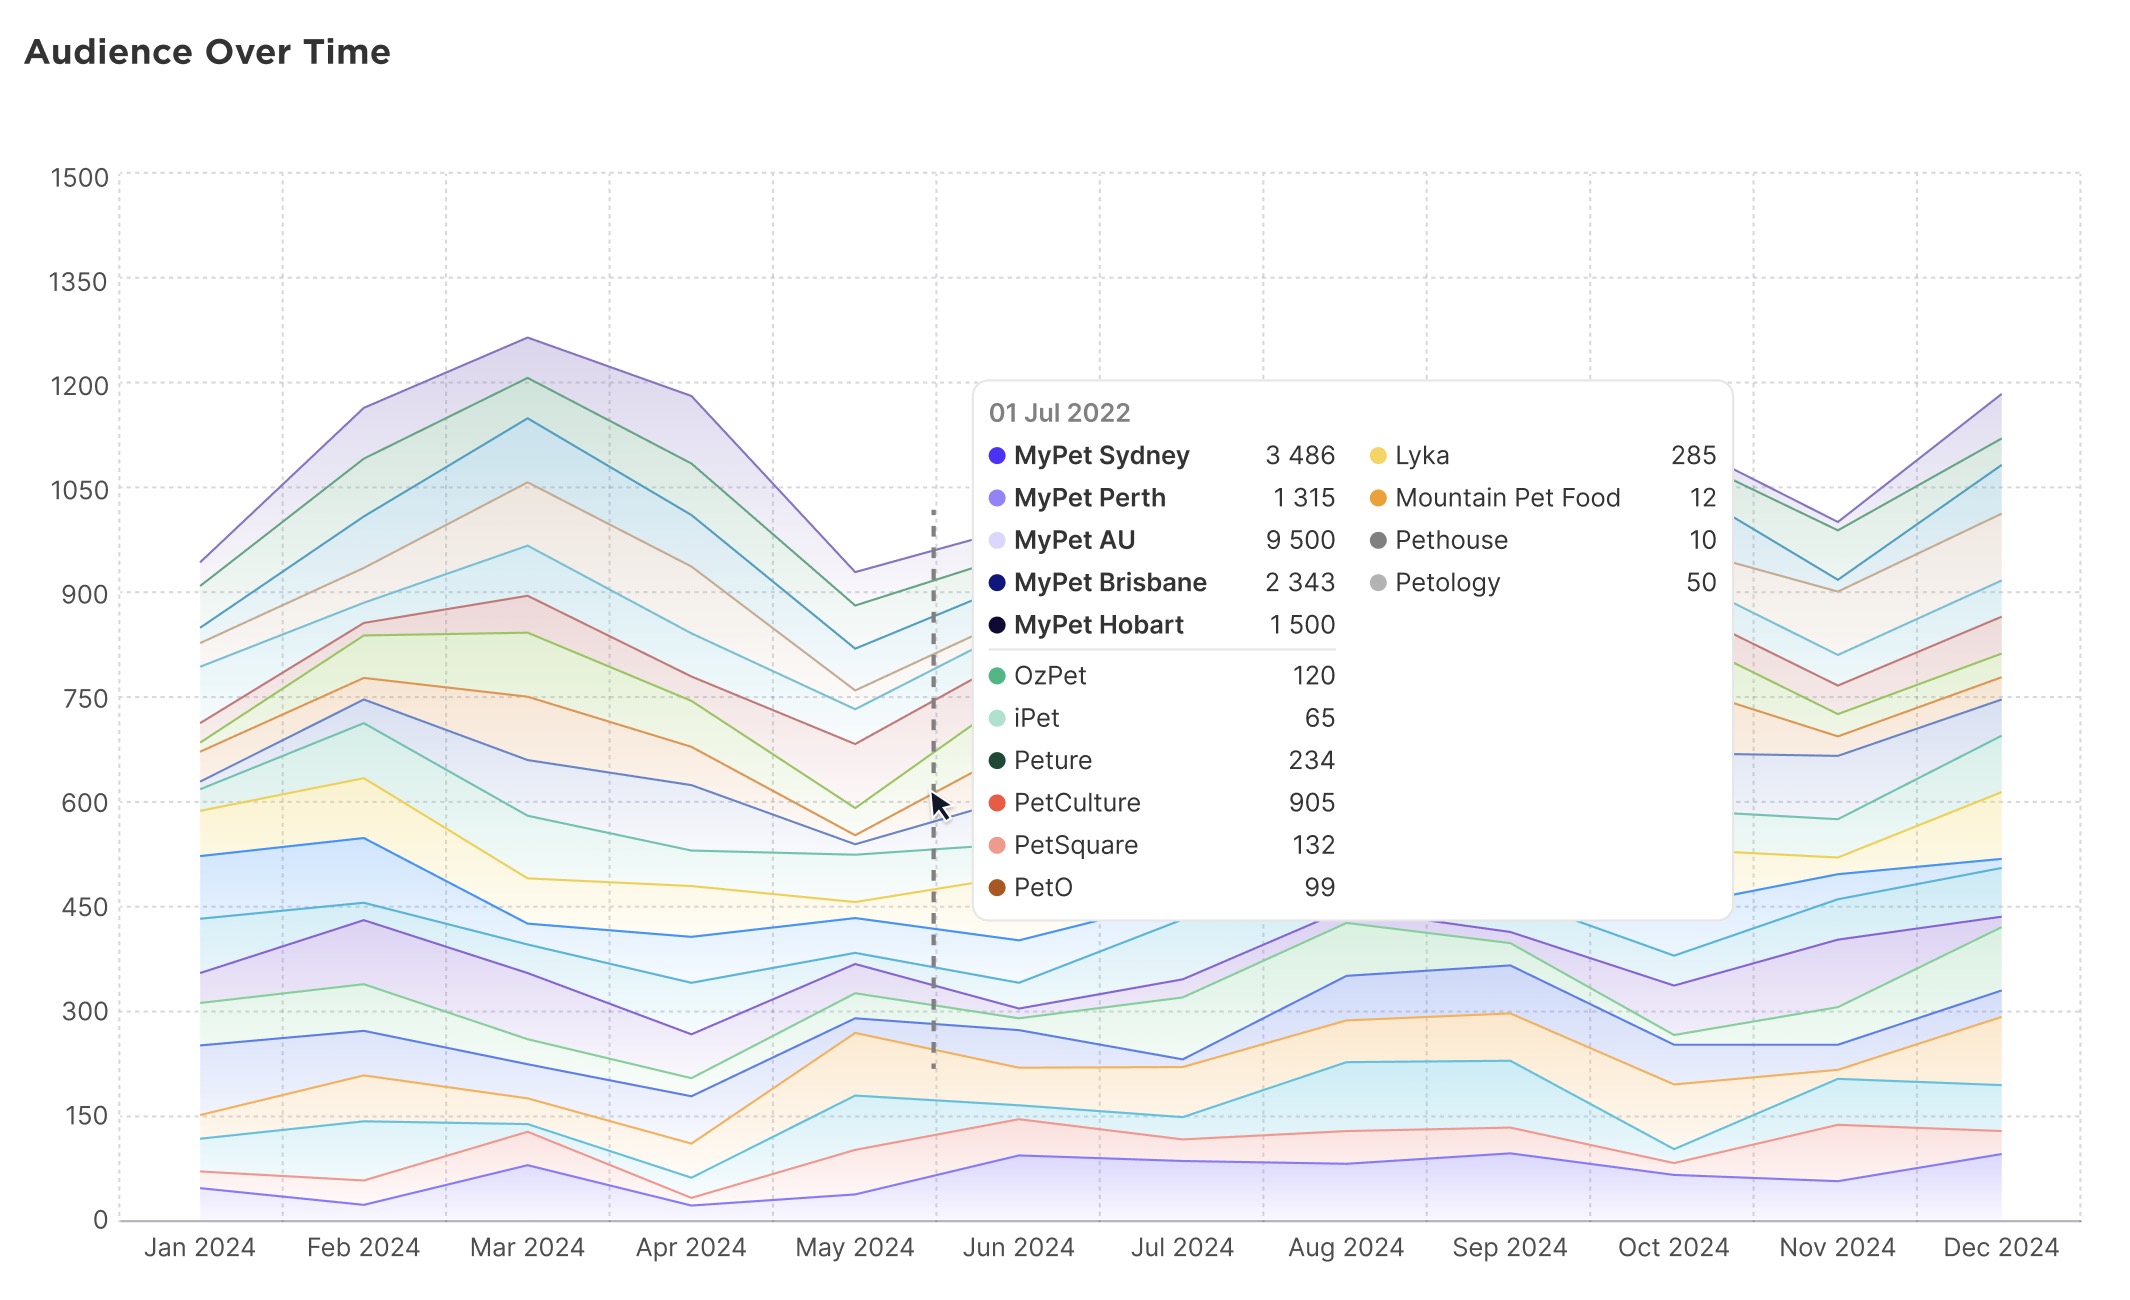Viewport: 2130px width, 1300px height.
Task: Click the top purple series point at Dec 2024
Action: click(x=2001, y=394)
